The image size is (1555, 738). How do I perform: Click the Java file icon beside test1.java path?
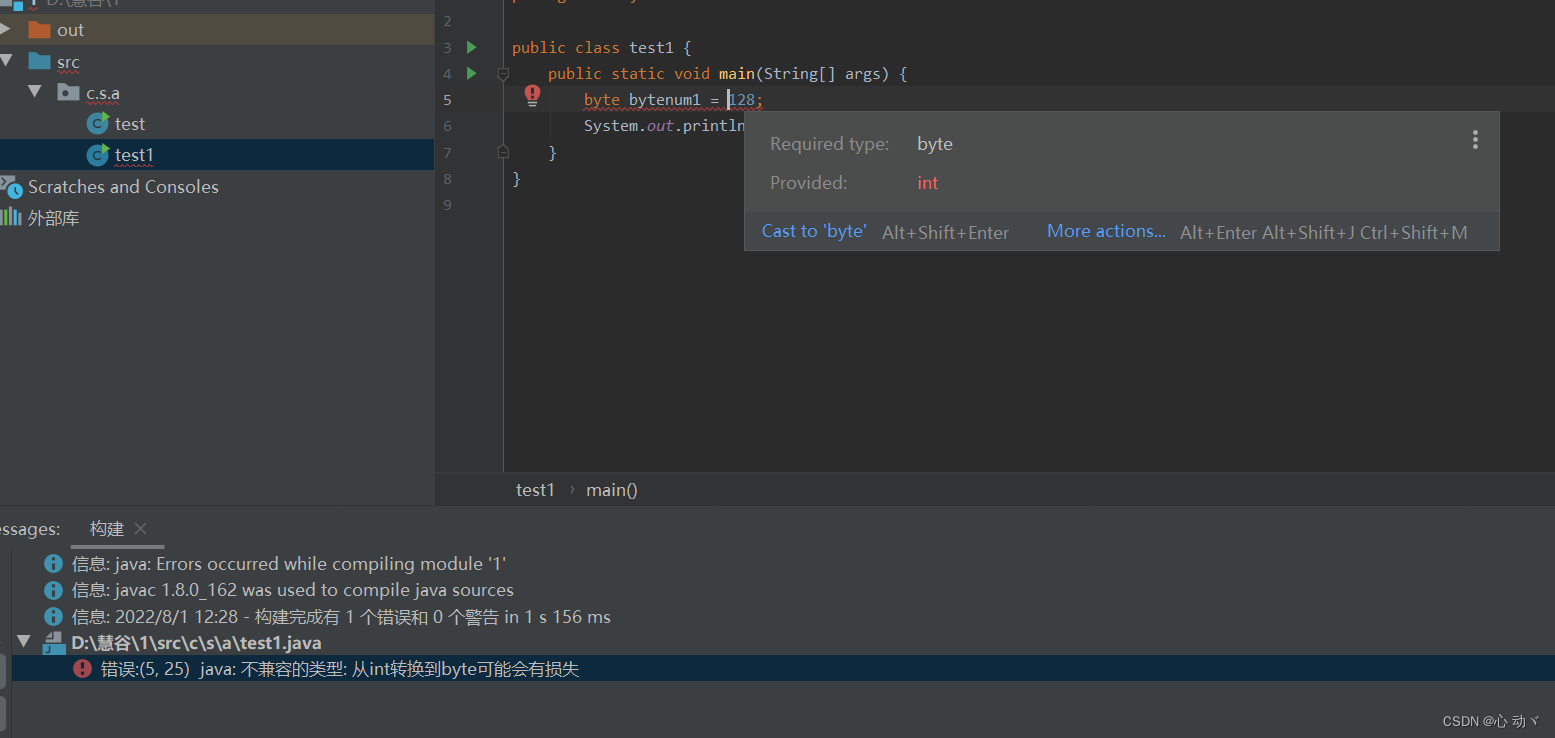pyautogui.click(x=53, y=643)
